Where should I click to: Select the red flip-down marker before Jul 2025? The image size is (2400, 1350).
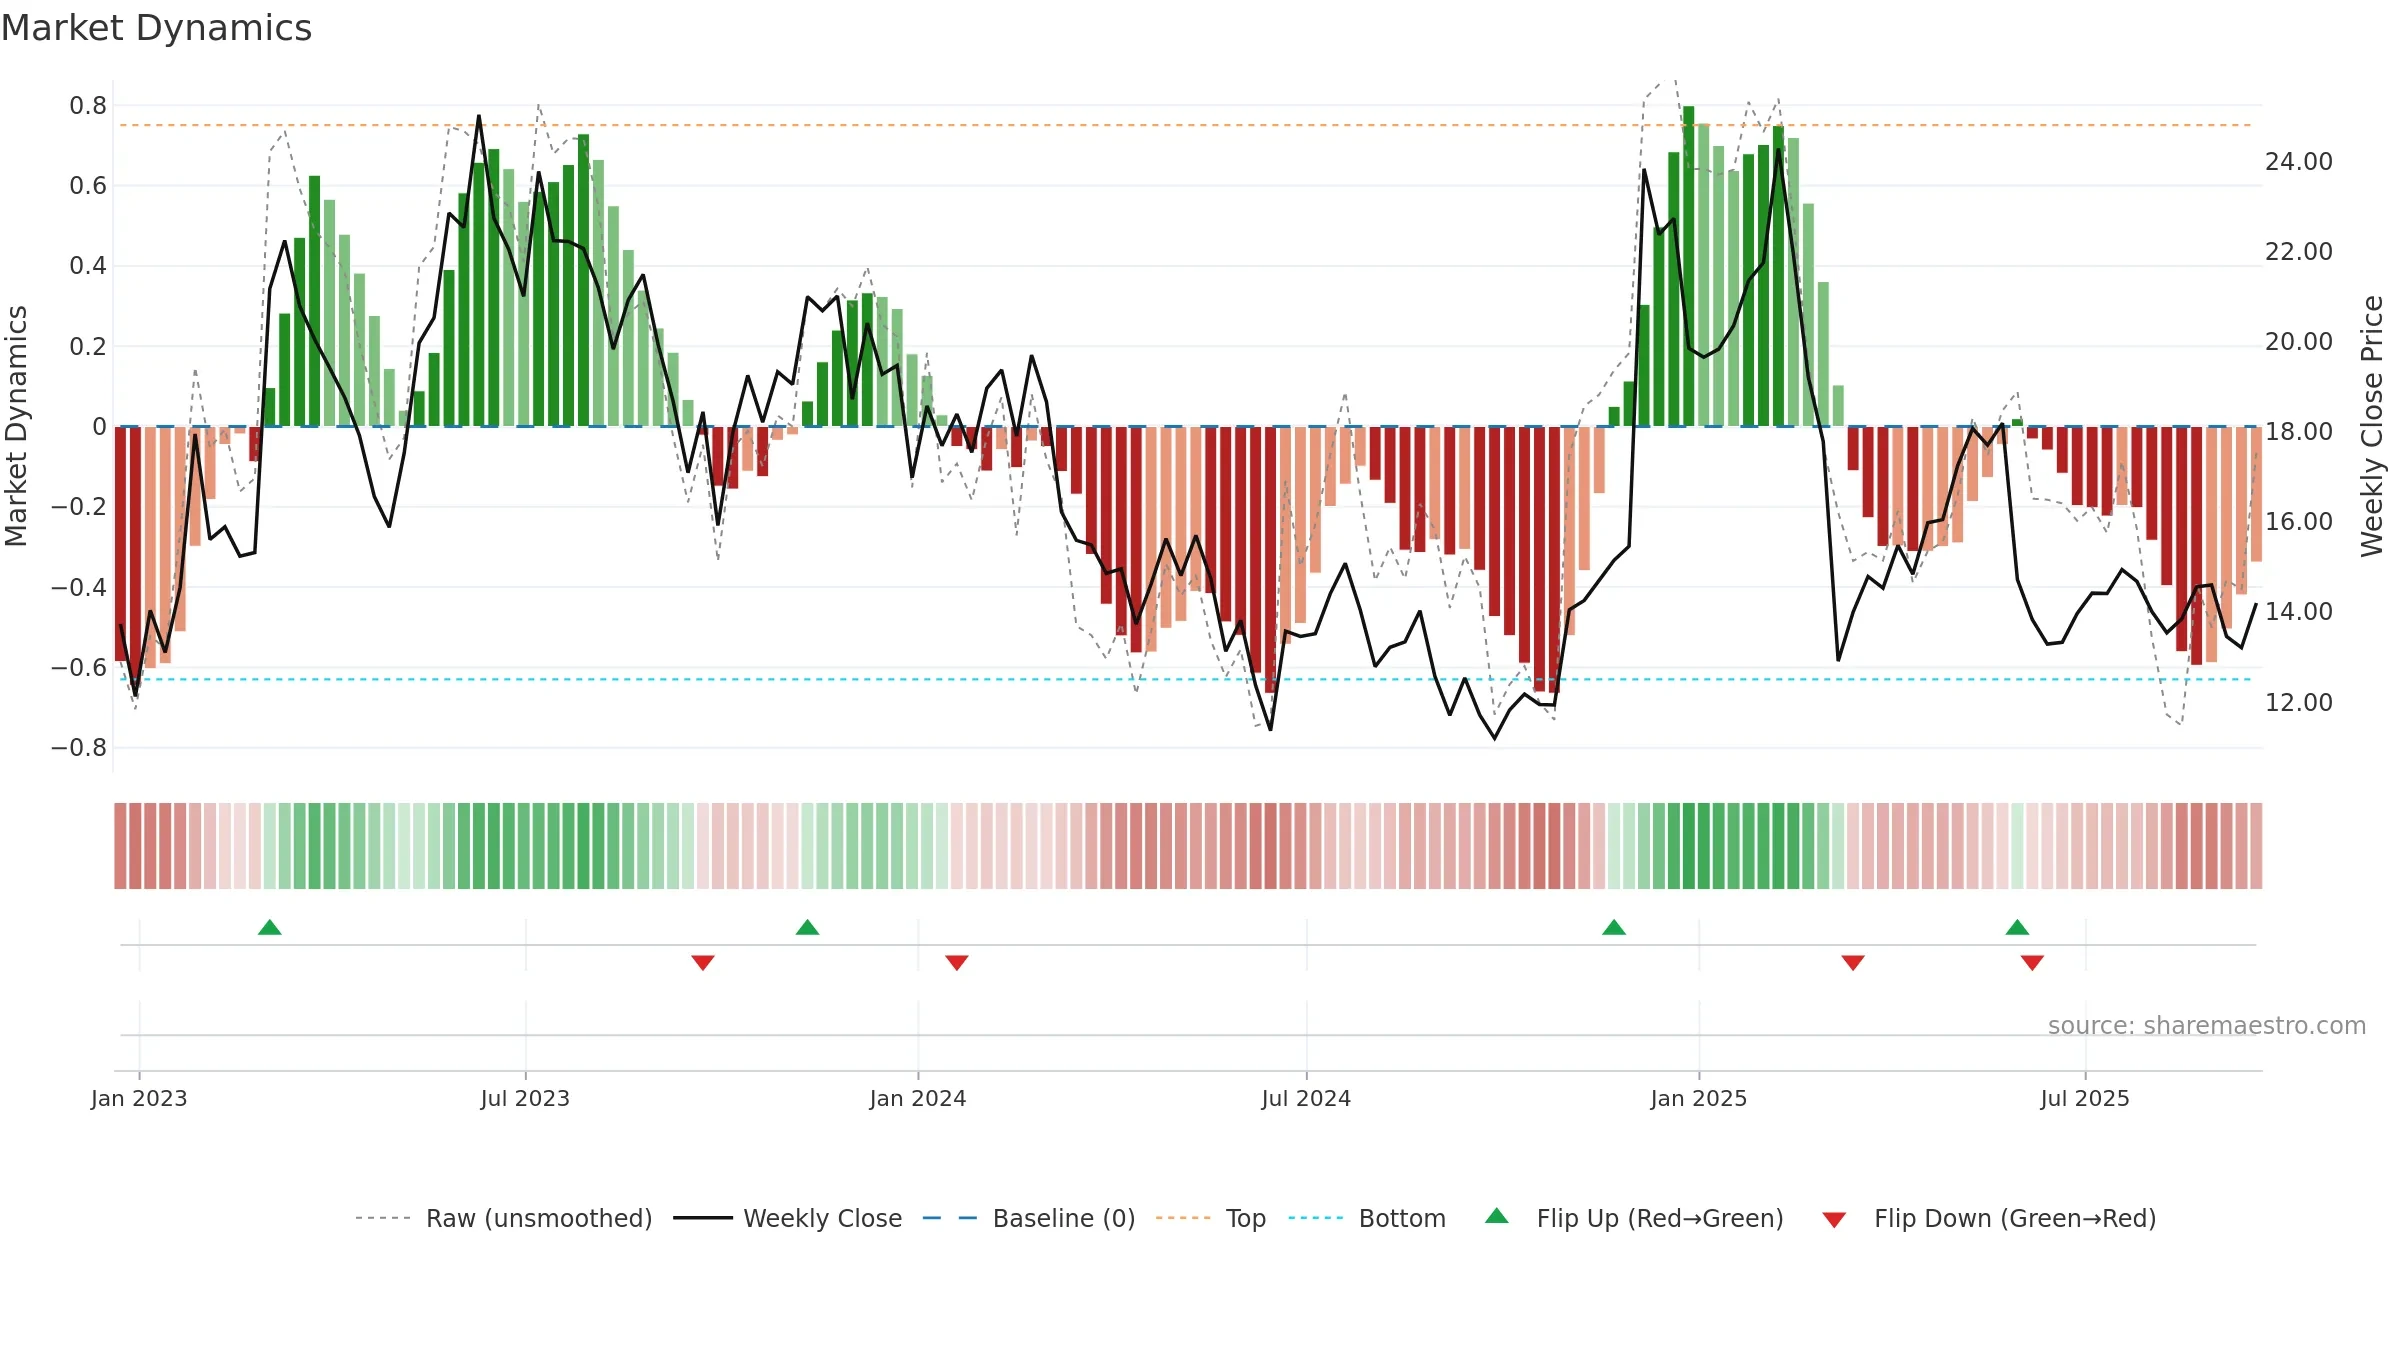click(2032, 962)
